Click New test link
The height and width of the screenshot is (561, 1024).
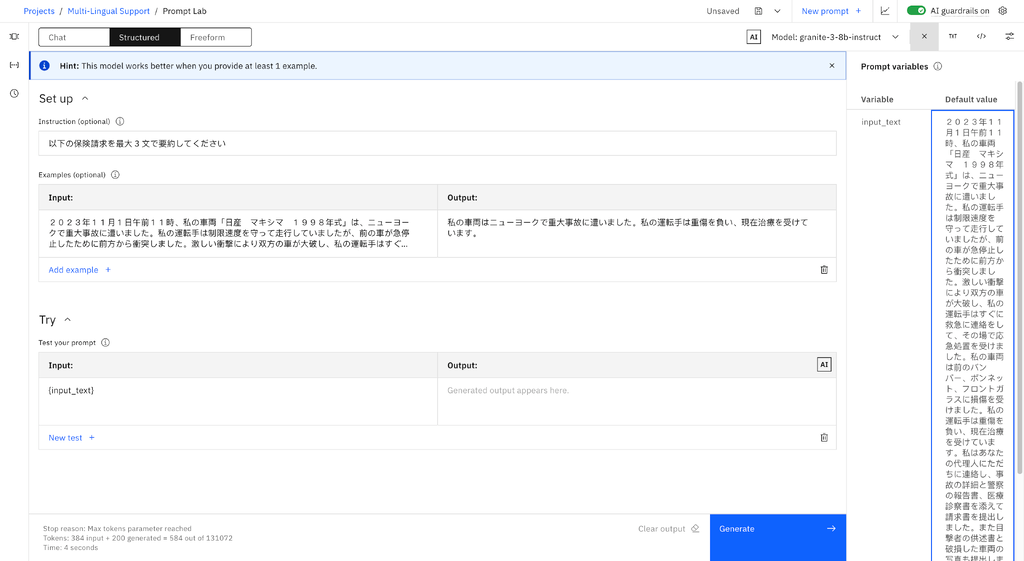(71, 438)
